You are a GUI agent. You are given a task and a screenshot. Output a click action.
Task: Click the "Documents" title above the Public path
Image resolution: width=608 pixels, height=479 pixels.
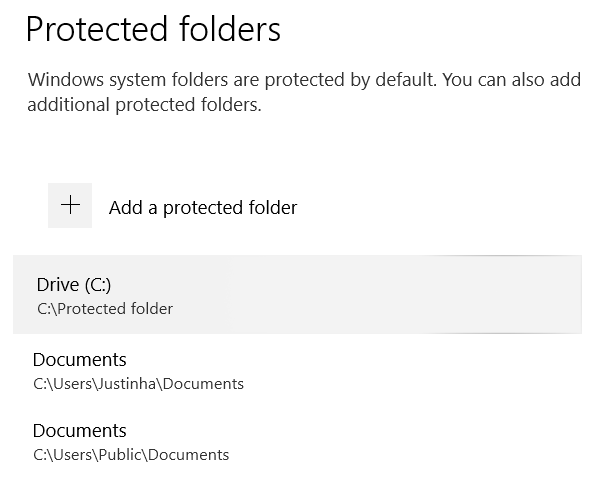point(80,431)
